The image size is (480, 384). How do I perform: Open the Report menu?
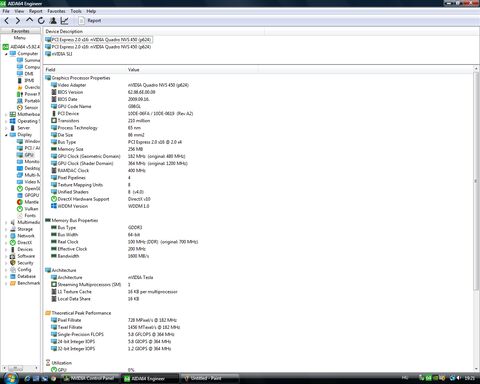click(x=36, y=11)
